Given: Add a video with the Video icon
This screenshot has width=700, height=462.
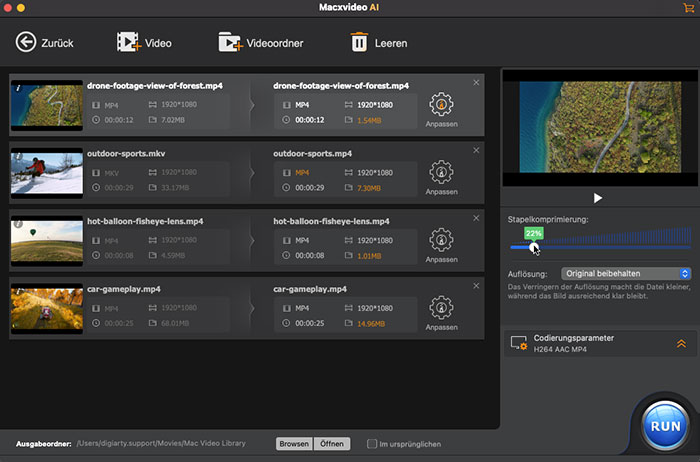Looking at the screenshot, I should (x=129, y=42).
